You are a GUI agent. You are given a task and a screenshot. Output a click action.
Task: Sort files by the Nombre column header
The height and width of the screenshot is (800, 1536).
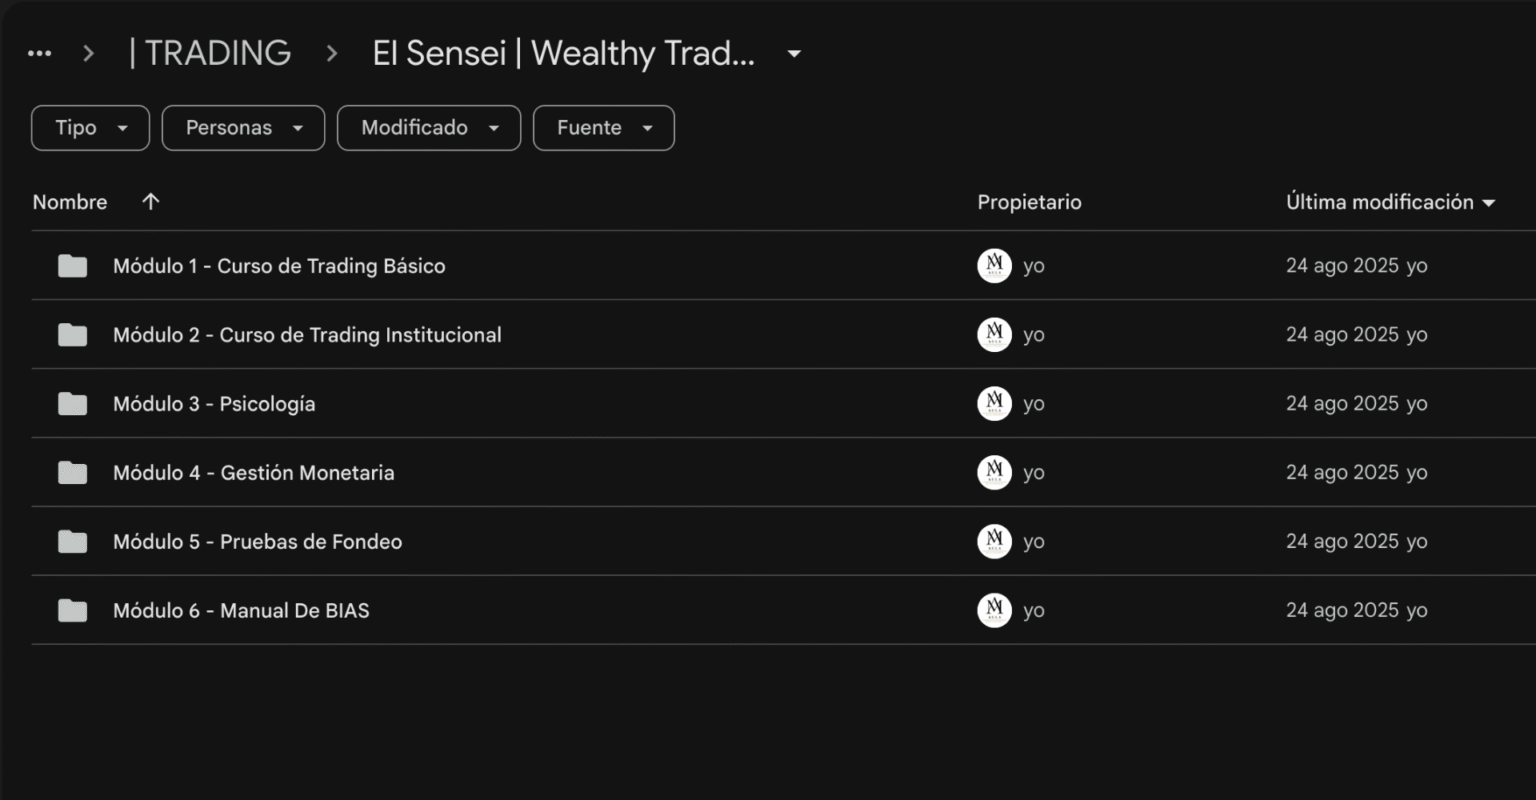coord(70,202)
